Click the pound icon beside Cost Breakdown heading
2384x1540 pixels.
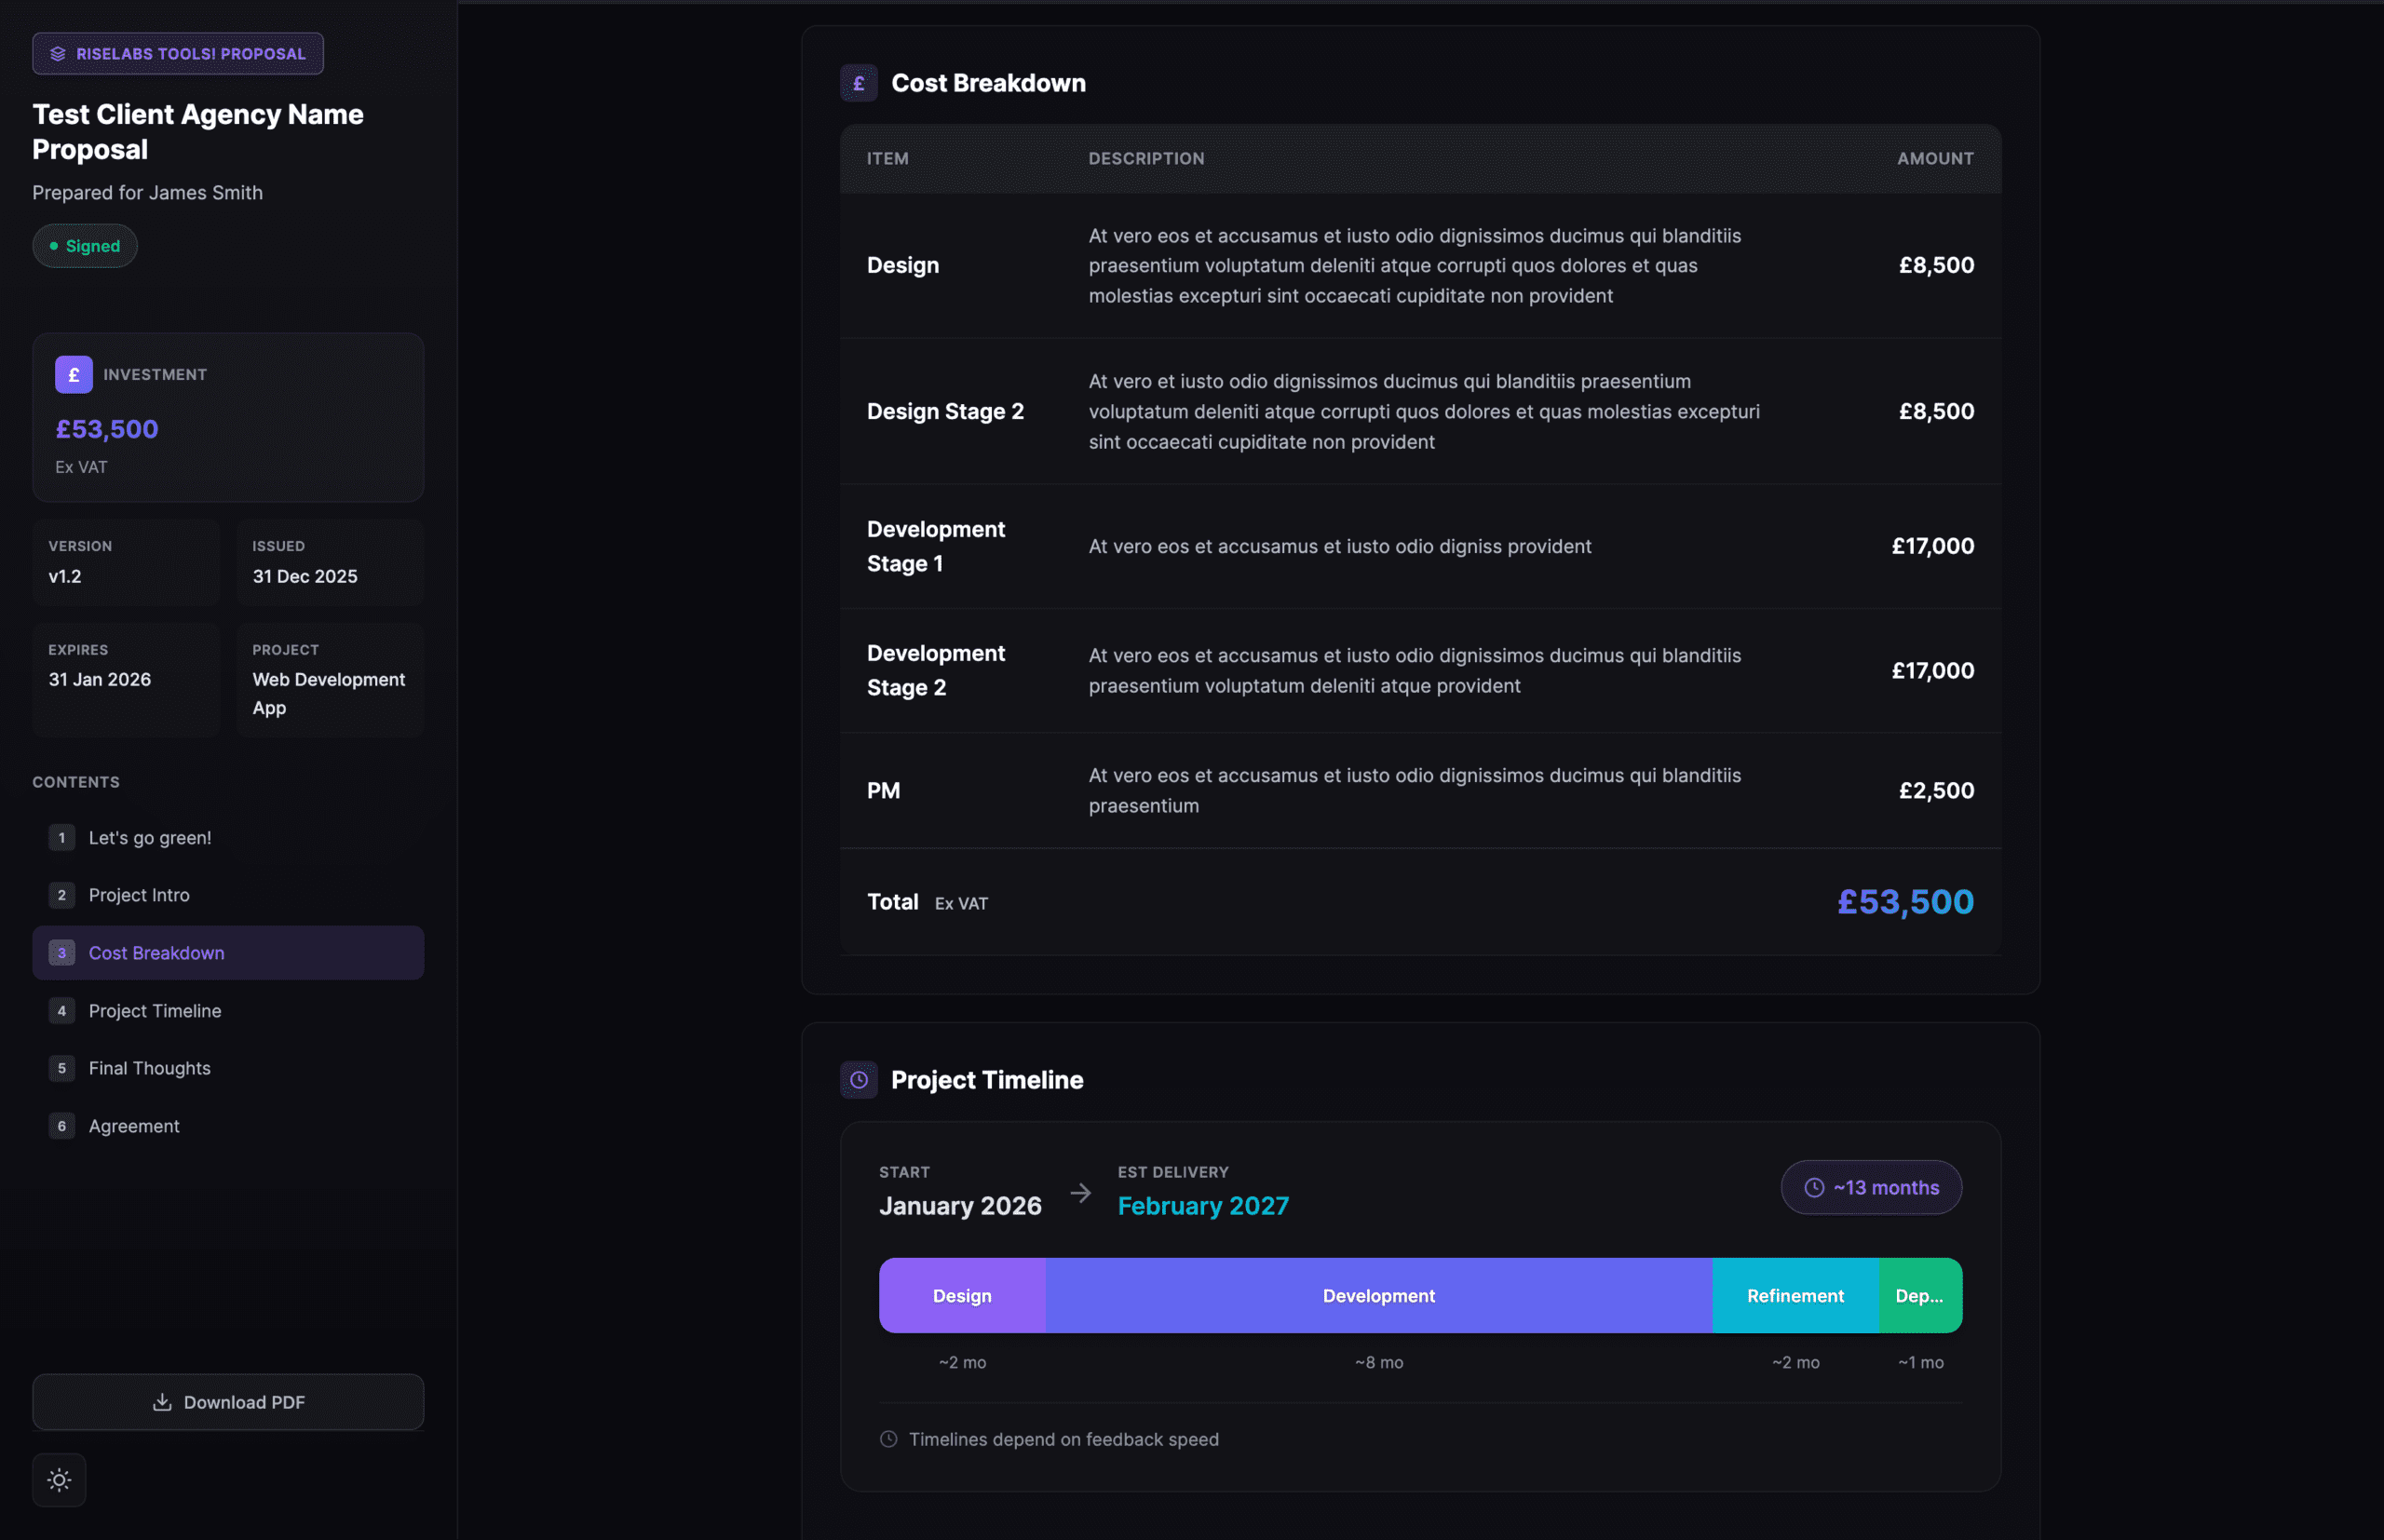coord(858,83)
